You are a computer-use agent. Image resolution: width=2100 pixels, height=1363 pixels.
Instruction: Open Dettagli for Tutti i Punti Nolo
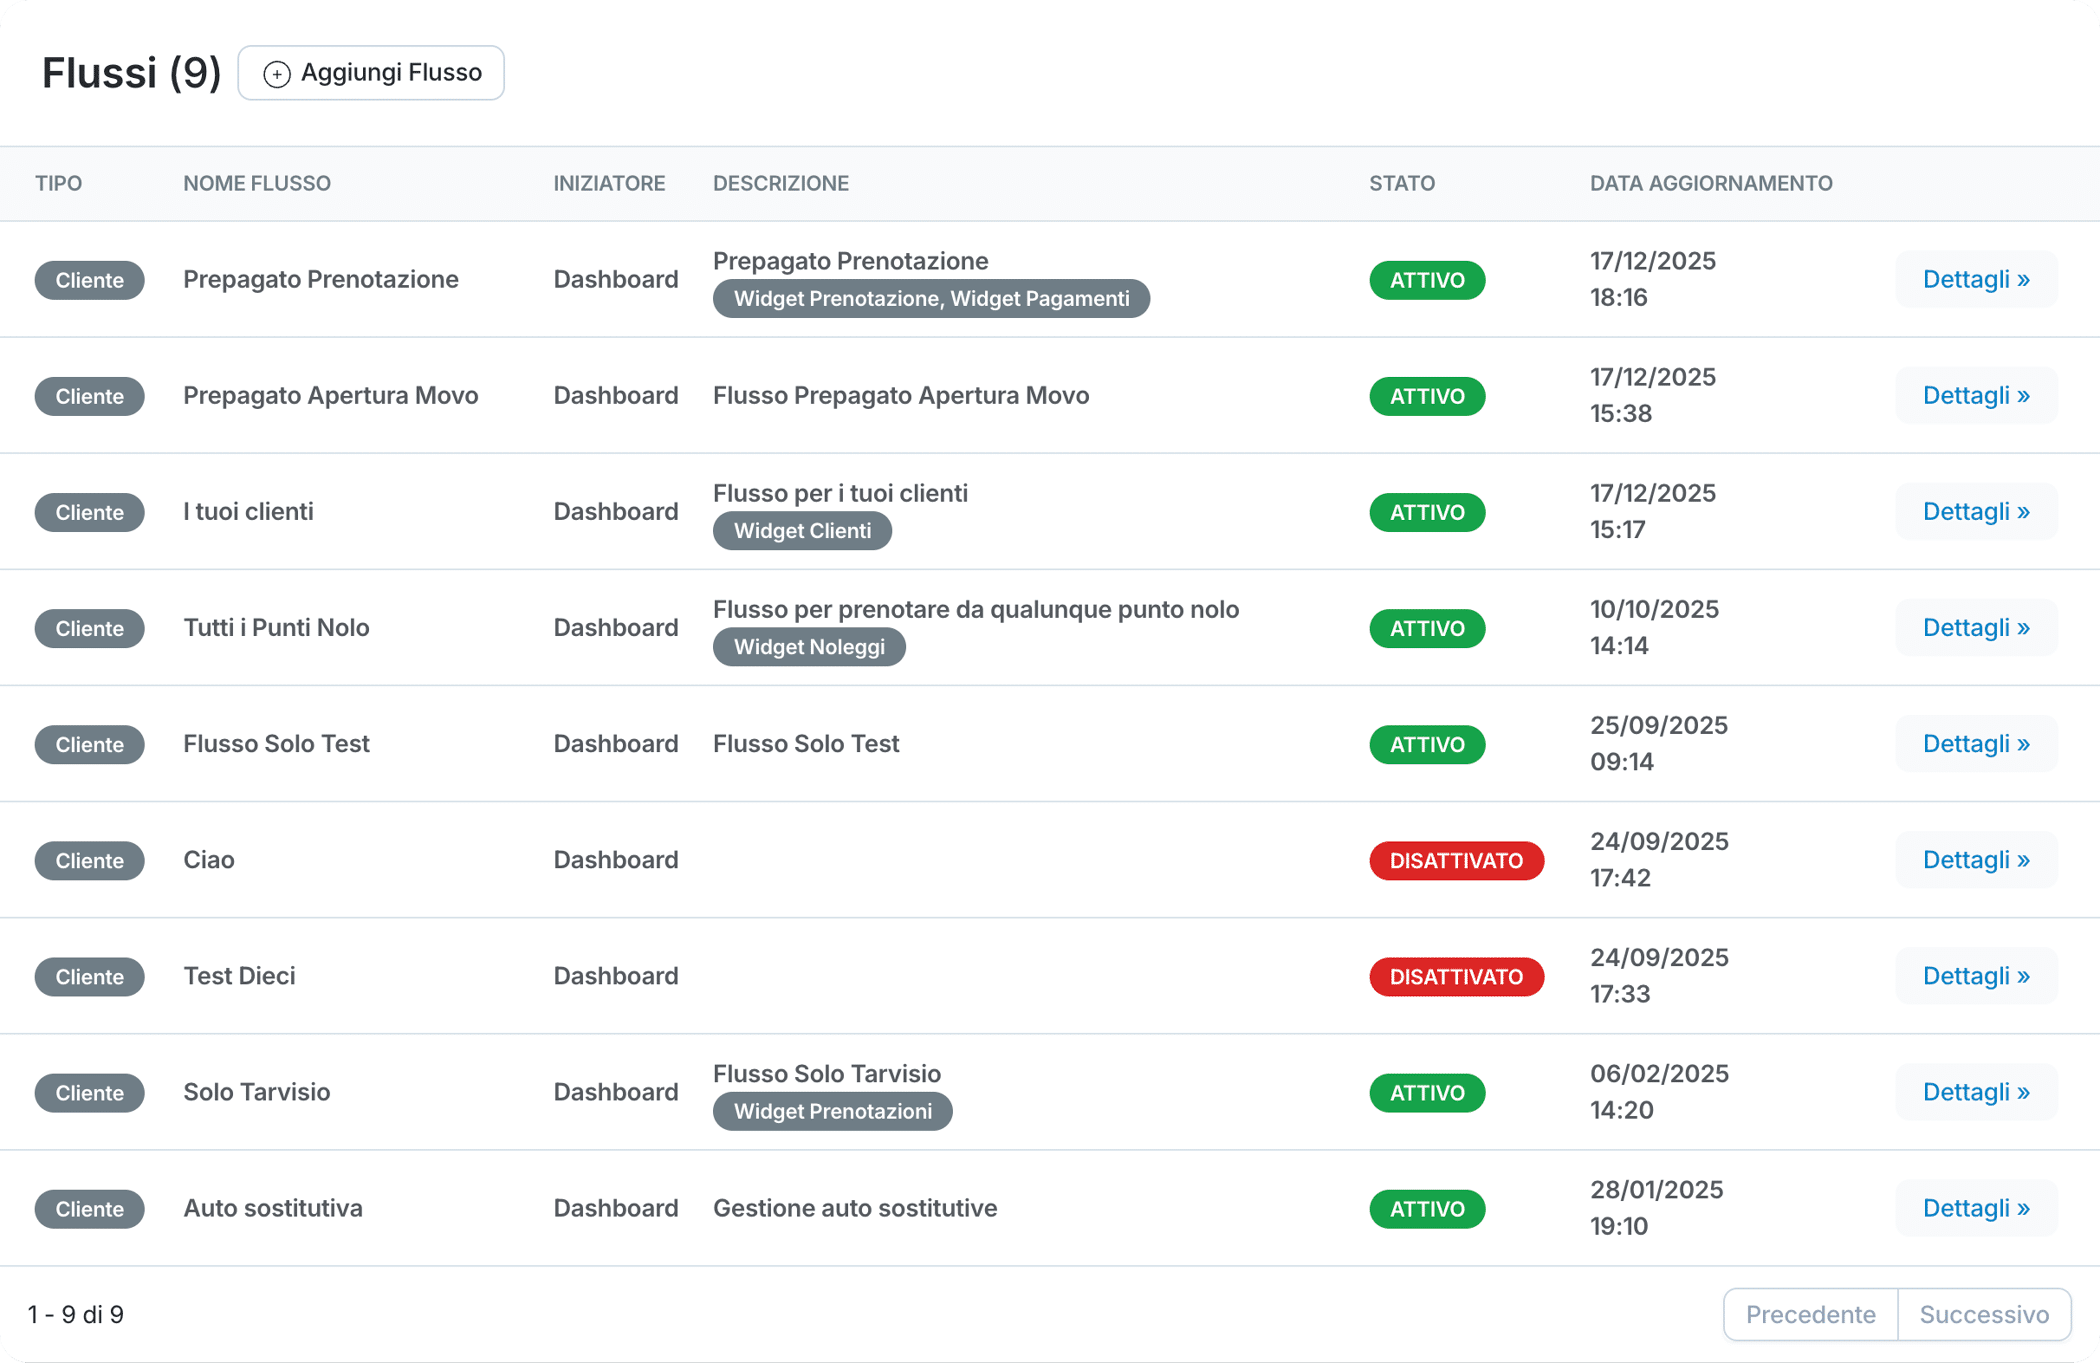click(x=1975, y=627)
